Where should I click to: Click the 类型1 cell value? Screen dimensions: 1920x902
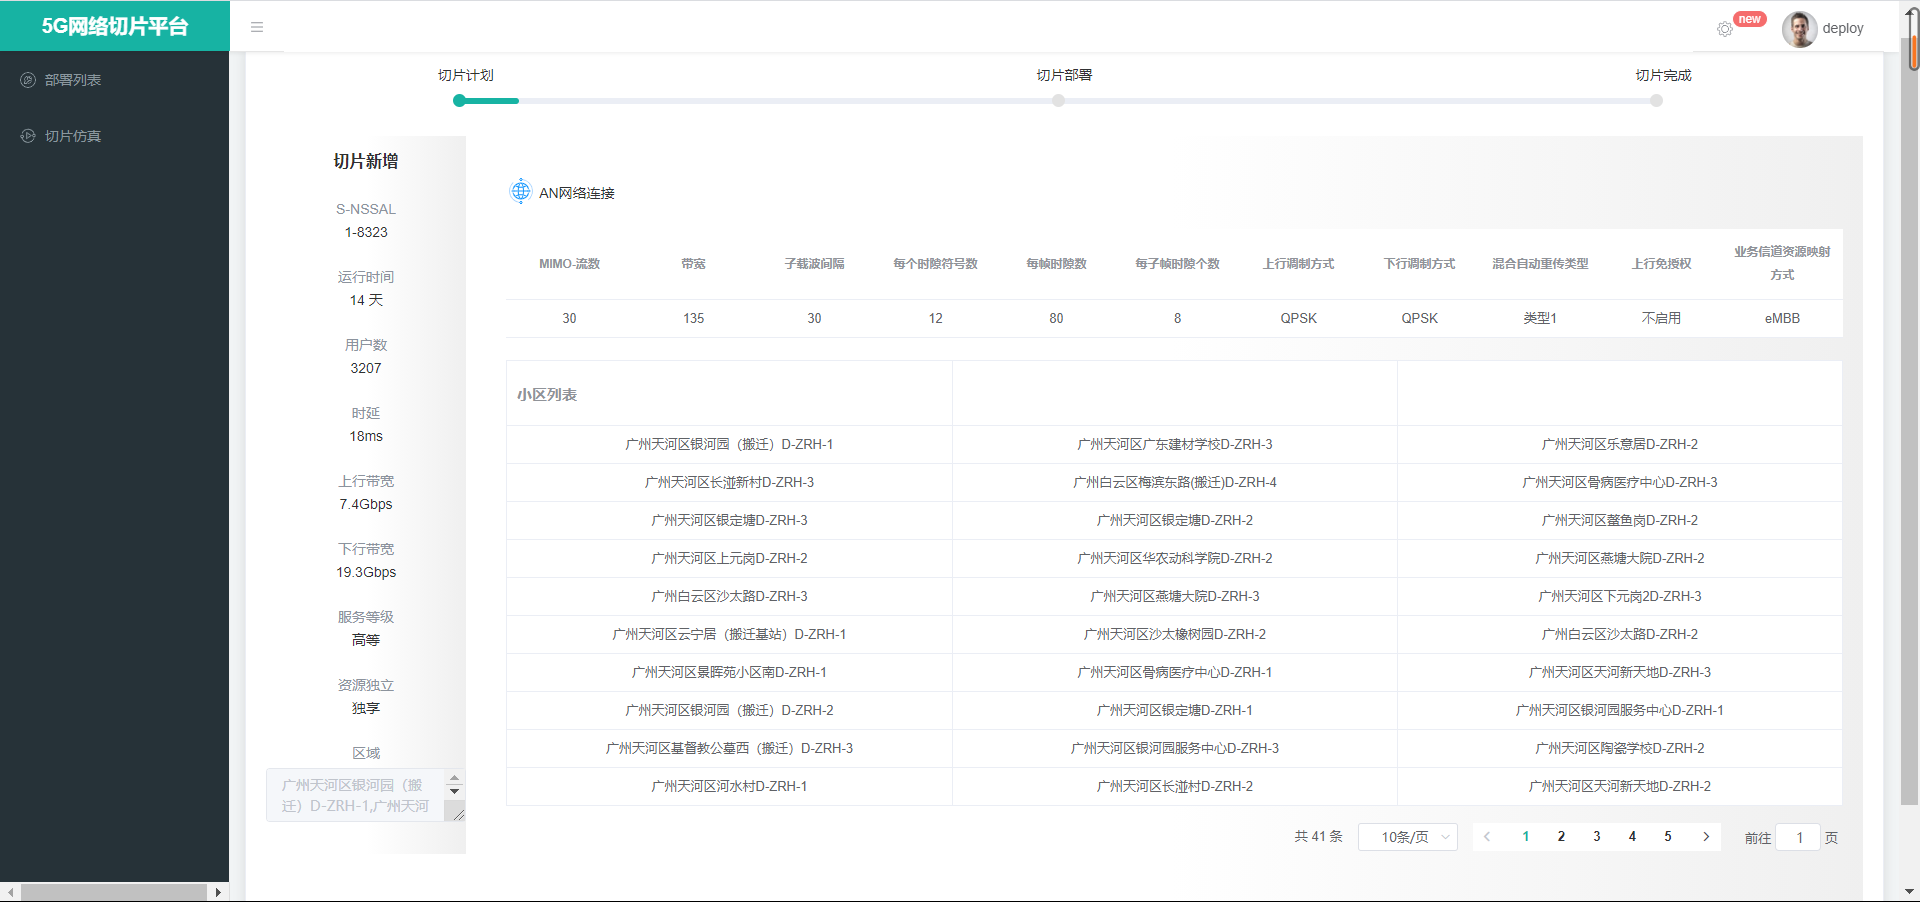click(1540, 318)
